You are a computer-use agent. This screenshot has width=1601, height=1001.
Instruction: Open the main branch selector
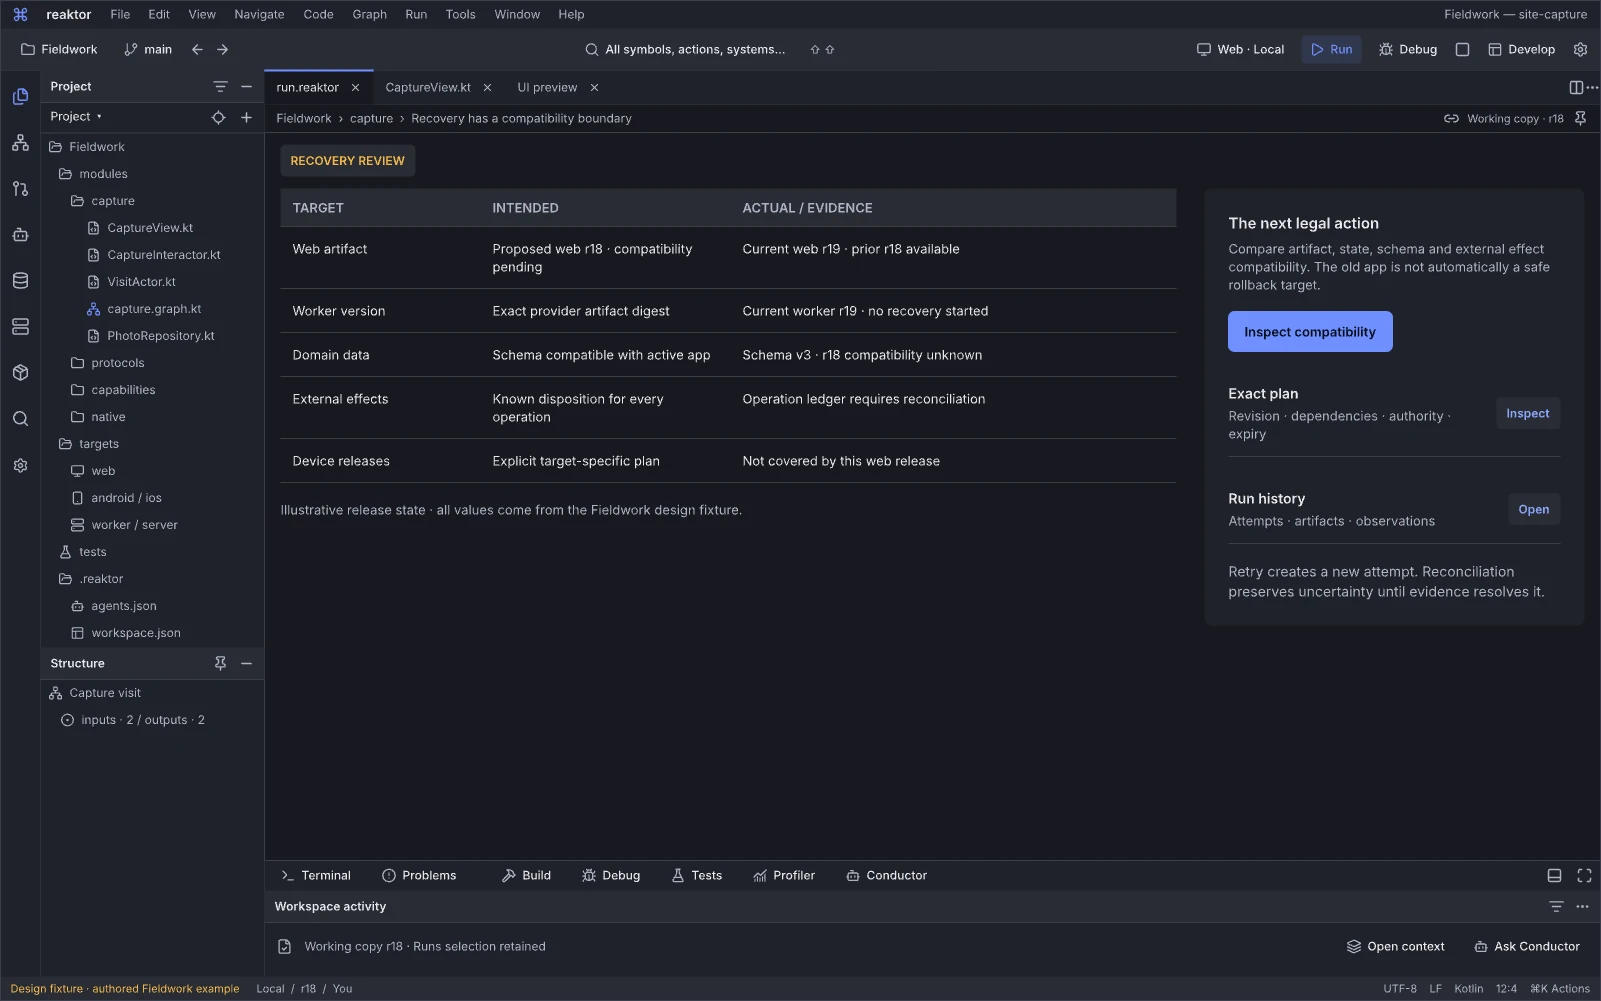tap(148, 49)
